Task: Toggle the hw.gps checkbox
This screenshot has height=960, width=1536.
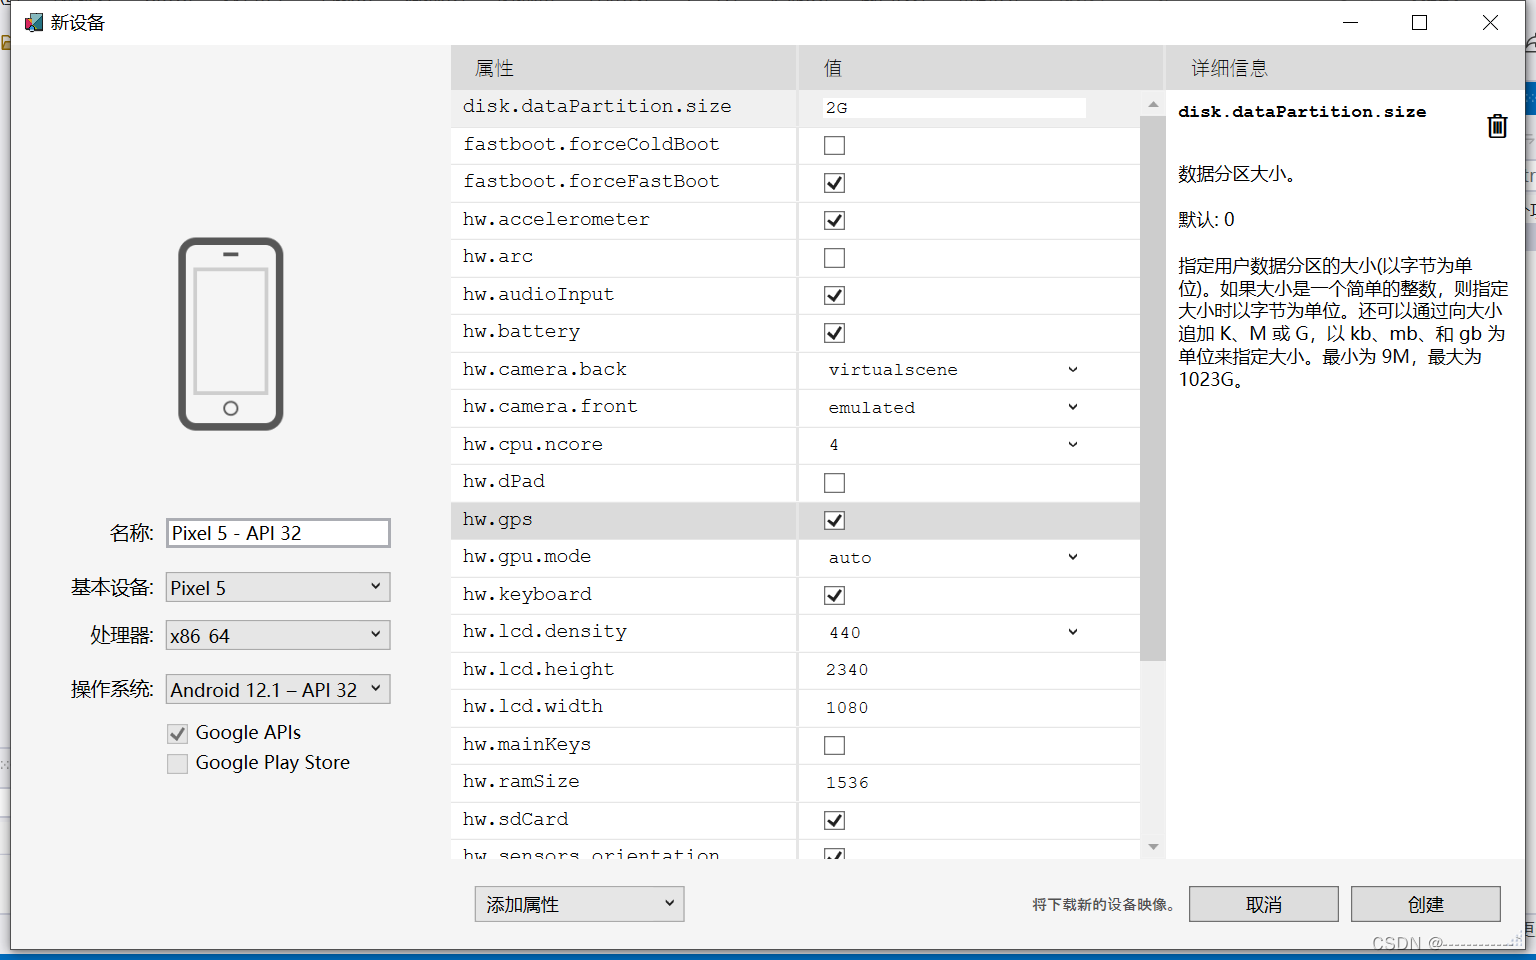Action: (834, 521)
